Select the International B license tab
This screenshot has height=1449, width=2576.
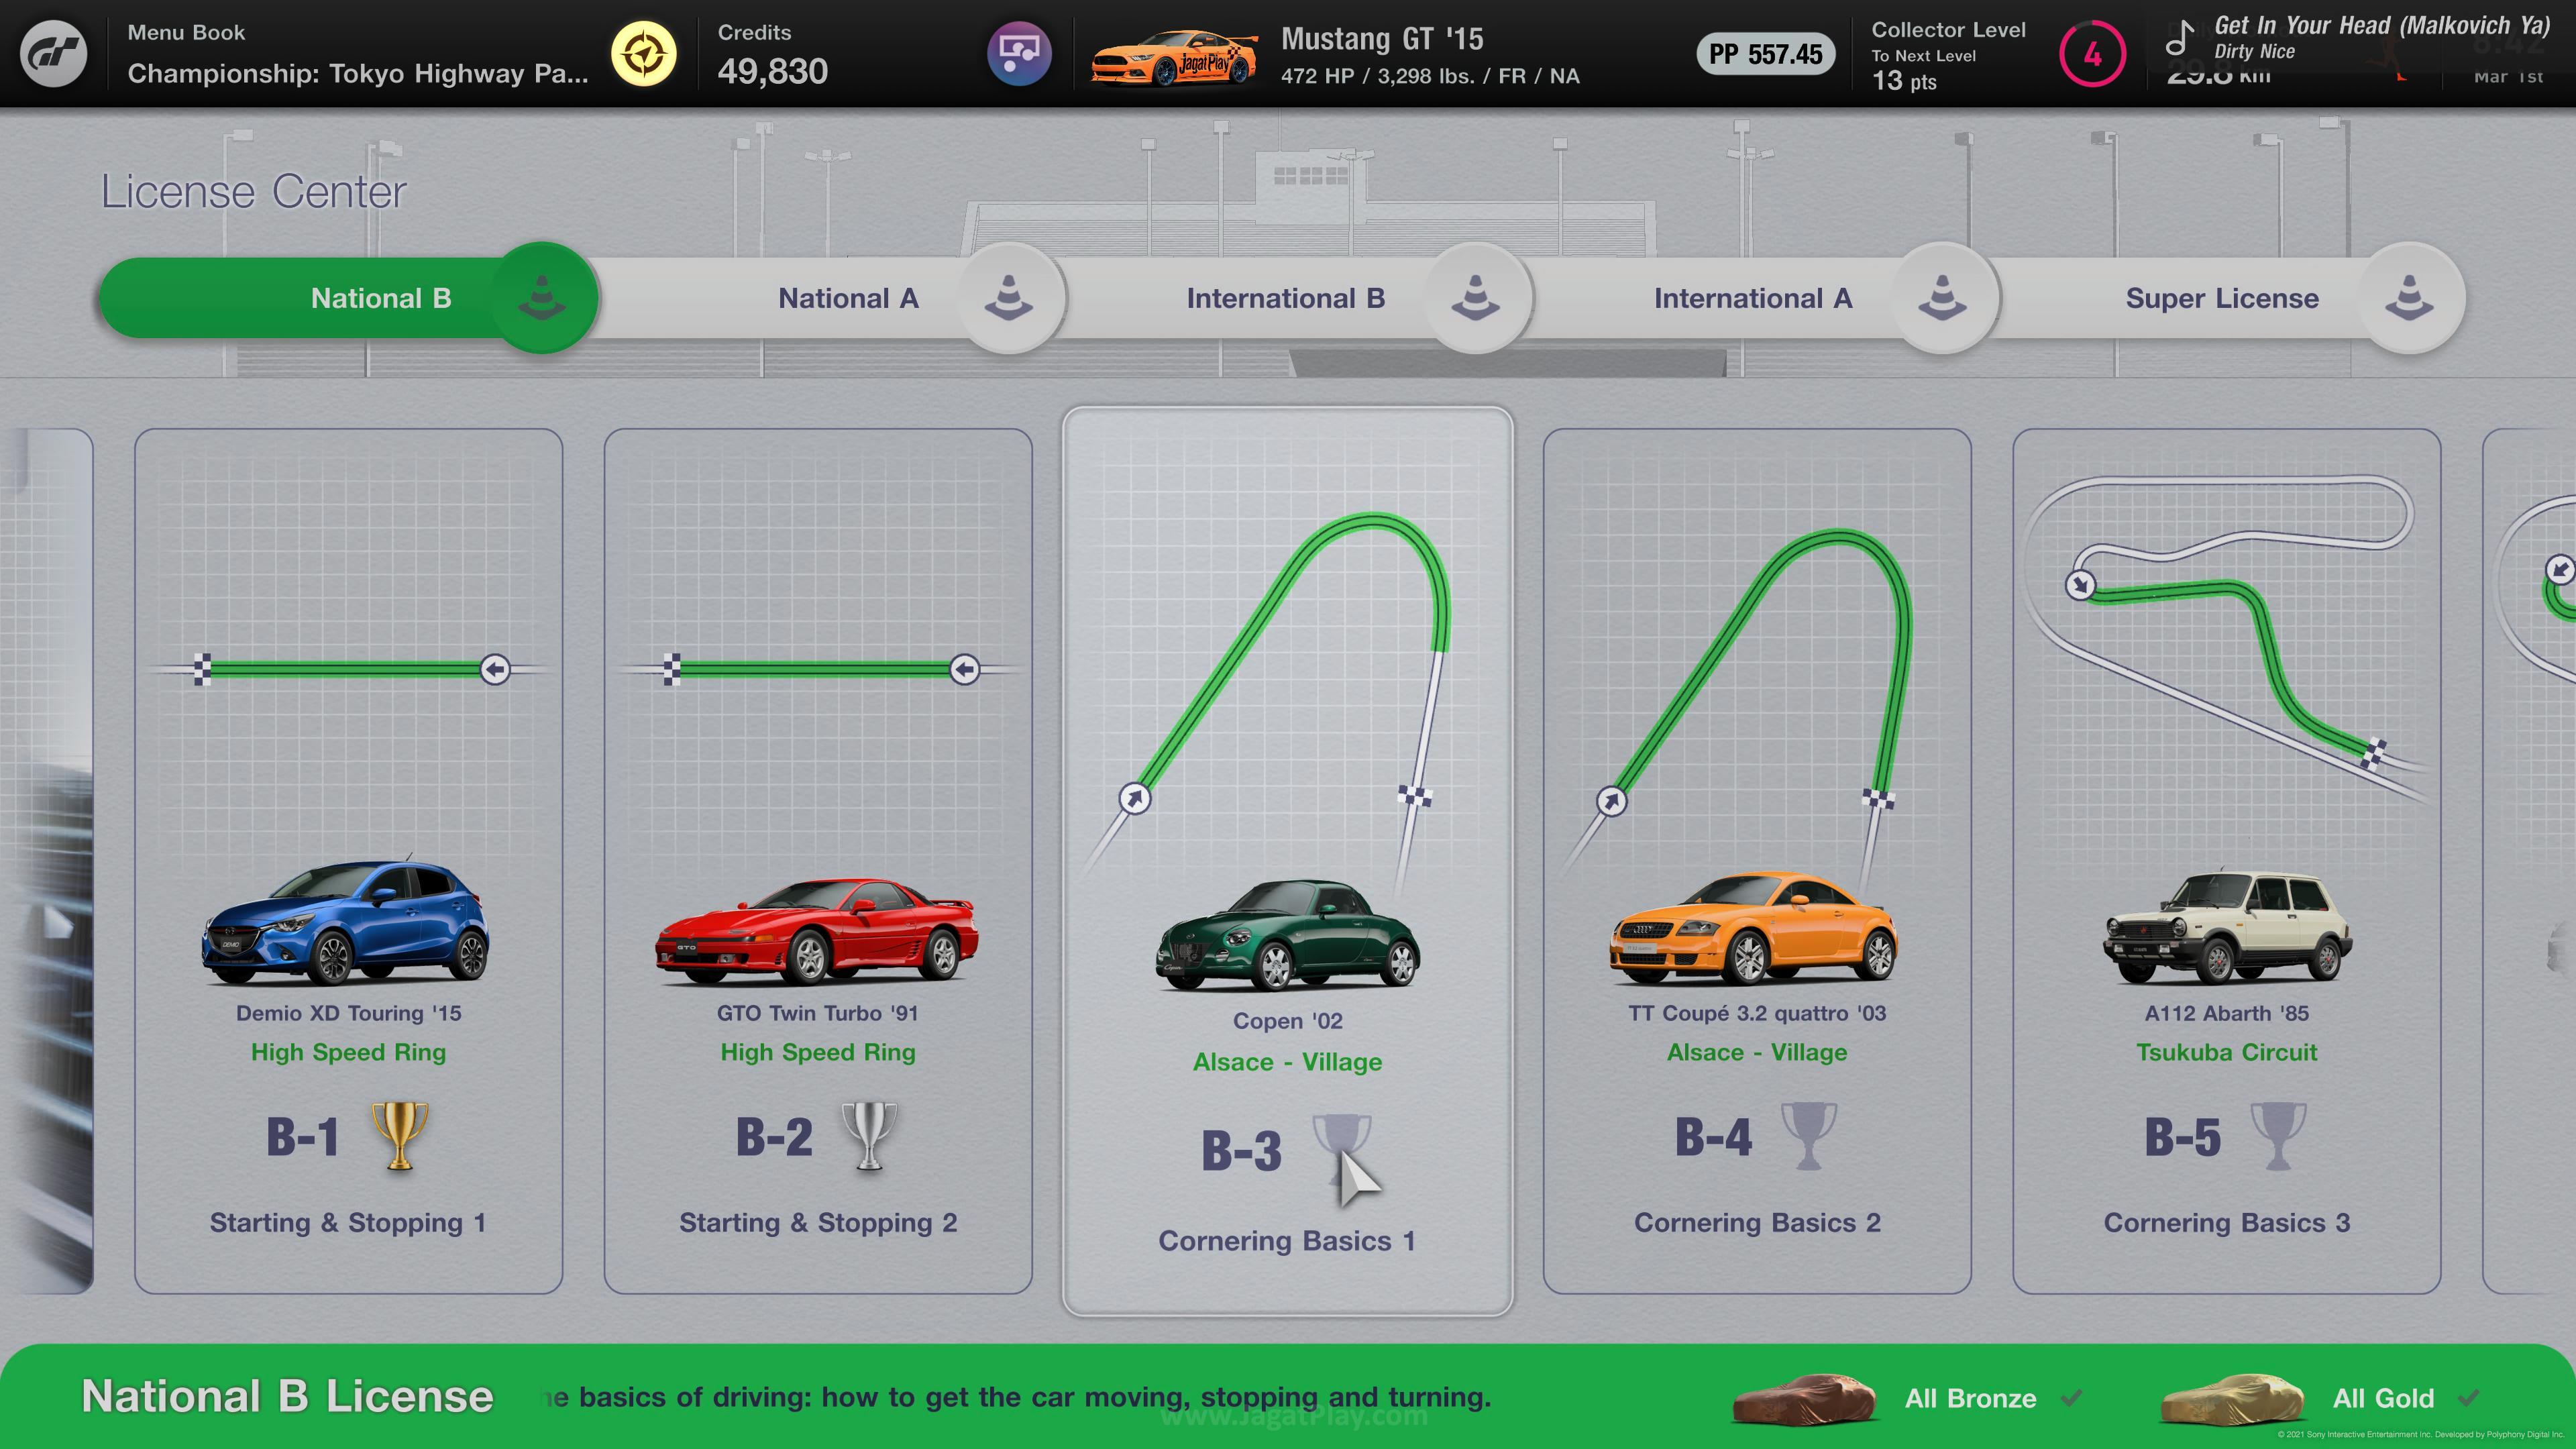coord(1285,298)
